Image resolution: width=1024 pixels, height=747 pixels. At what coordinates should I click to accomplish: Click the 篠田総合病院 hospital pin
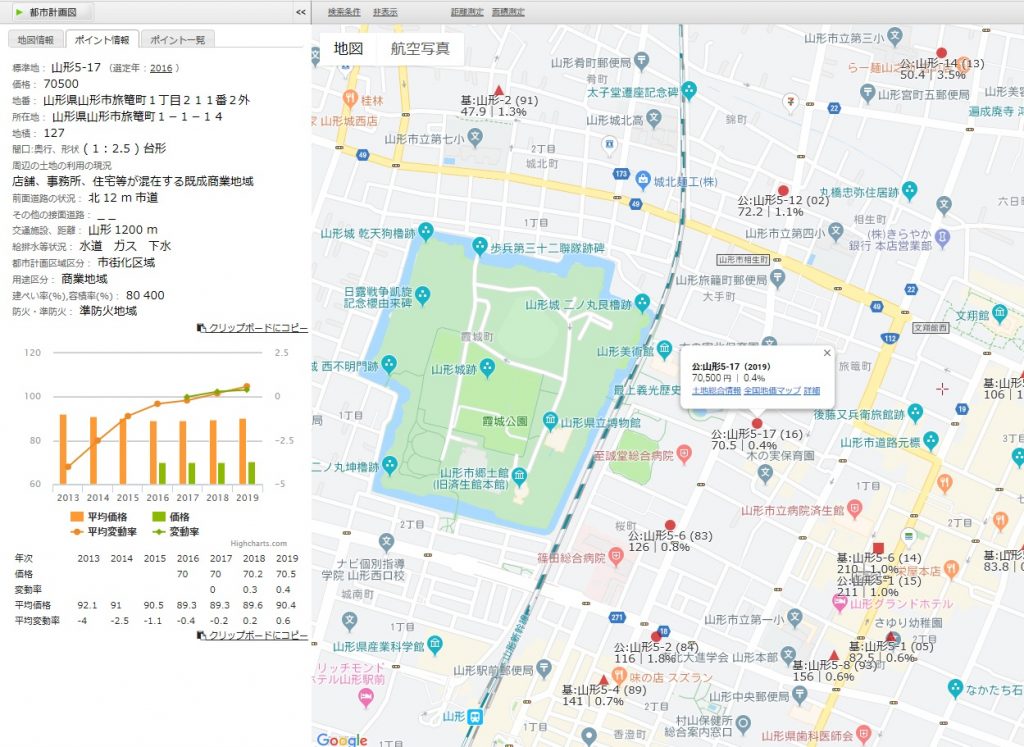615,556
